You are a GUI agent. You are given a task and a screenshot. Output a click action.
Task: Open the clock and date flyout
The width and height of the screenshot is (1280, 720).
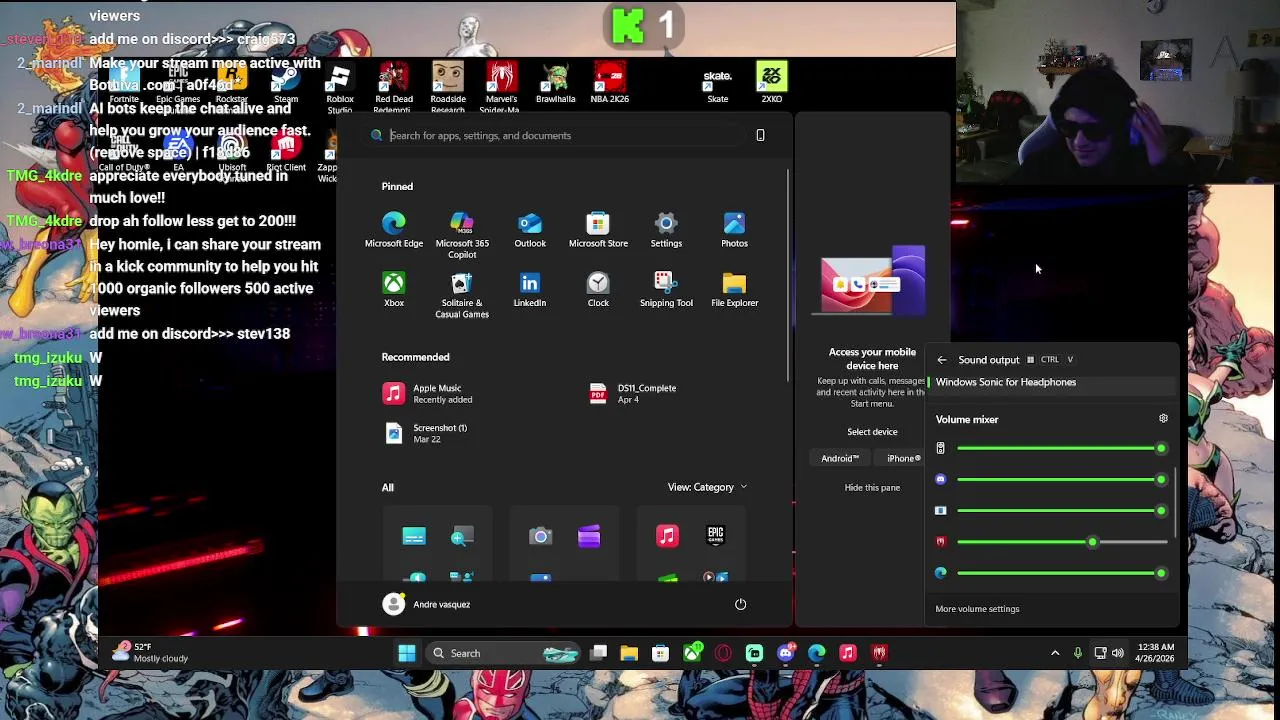click(x=1154, y=653)
